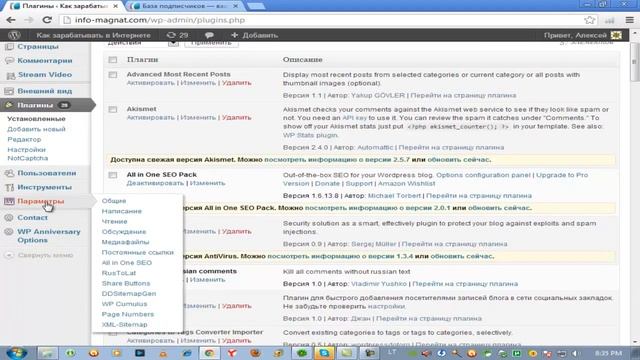Collapse the sidebar with Свернуть меню
640x360 pixels.
(39, 255)
